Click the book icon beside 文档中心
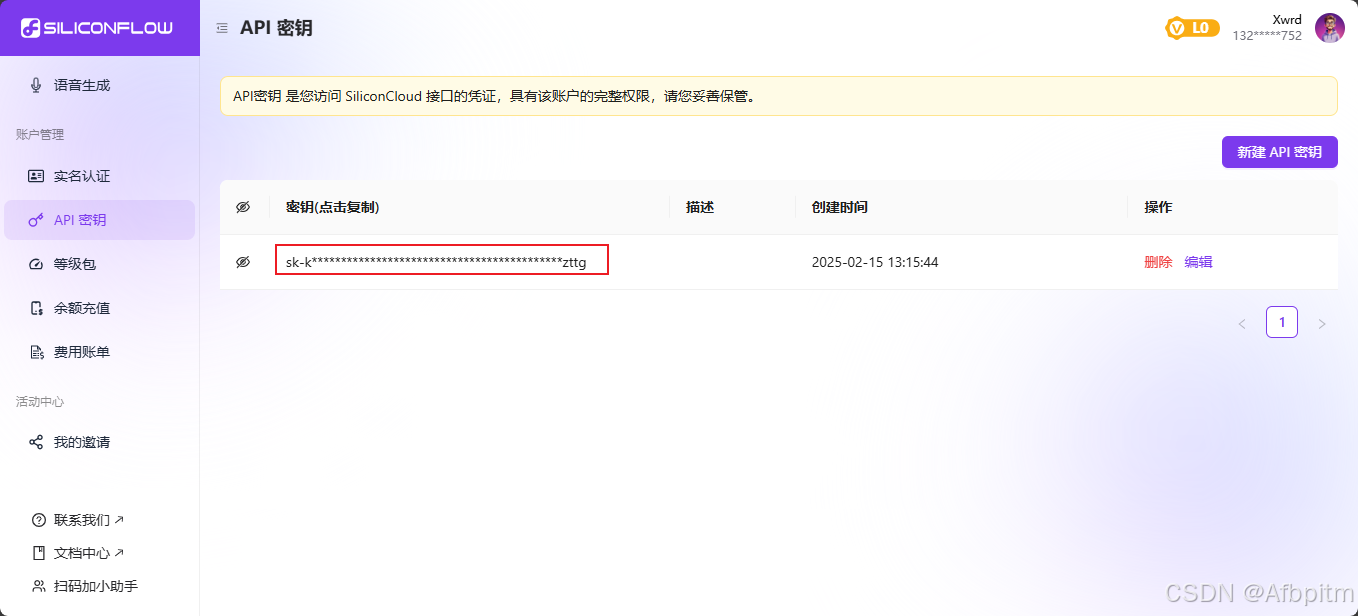 39,553
